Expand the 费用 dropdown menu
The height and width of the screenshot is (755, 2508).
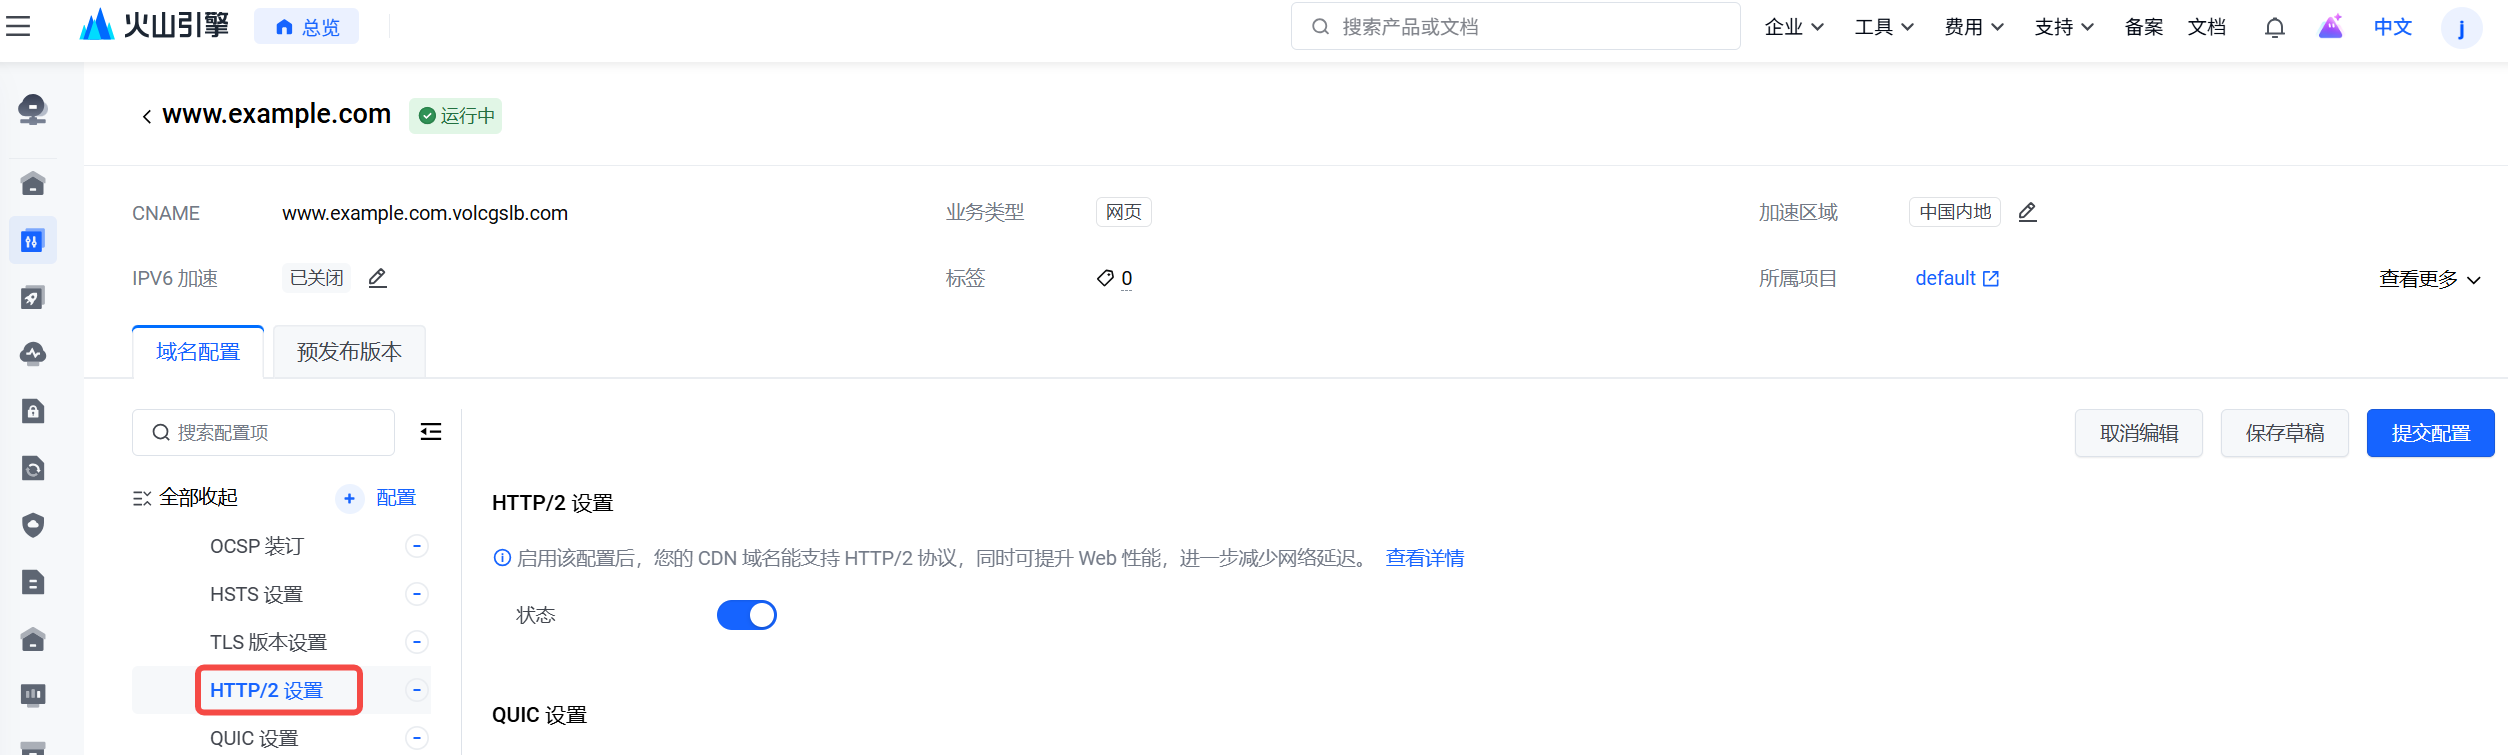pos(1974,27)
